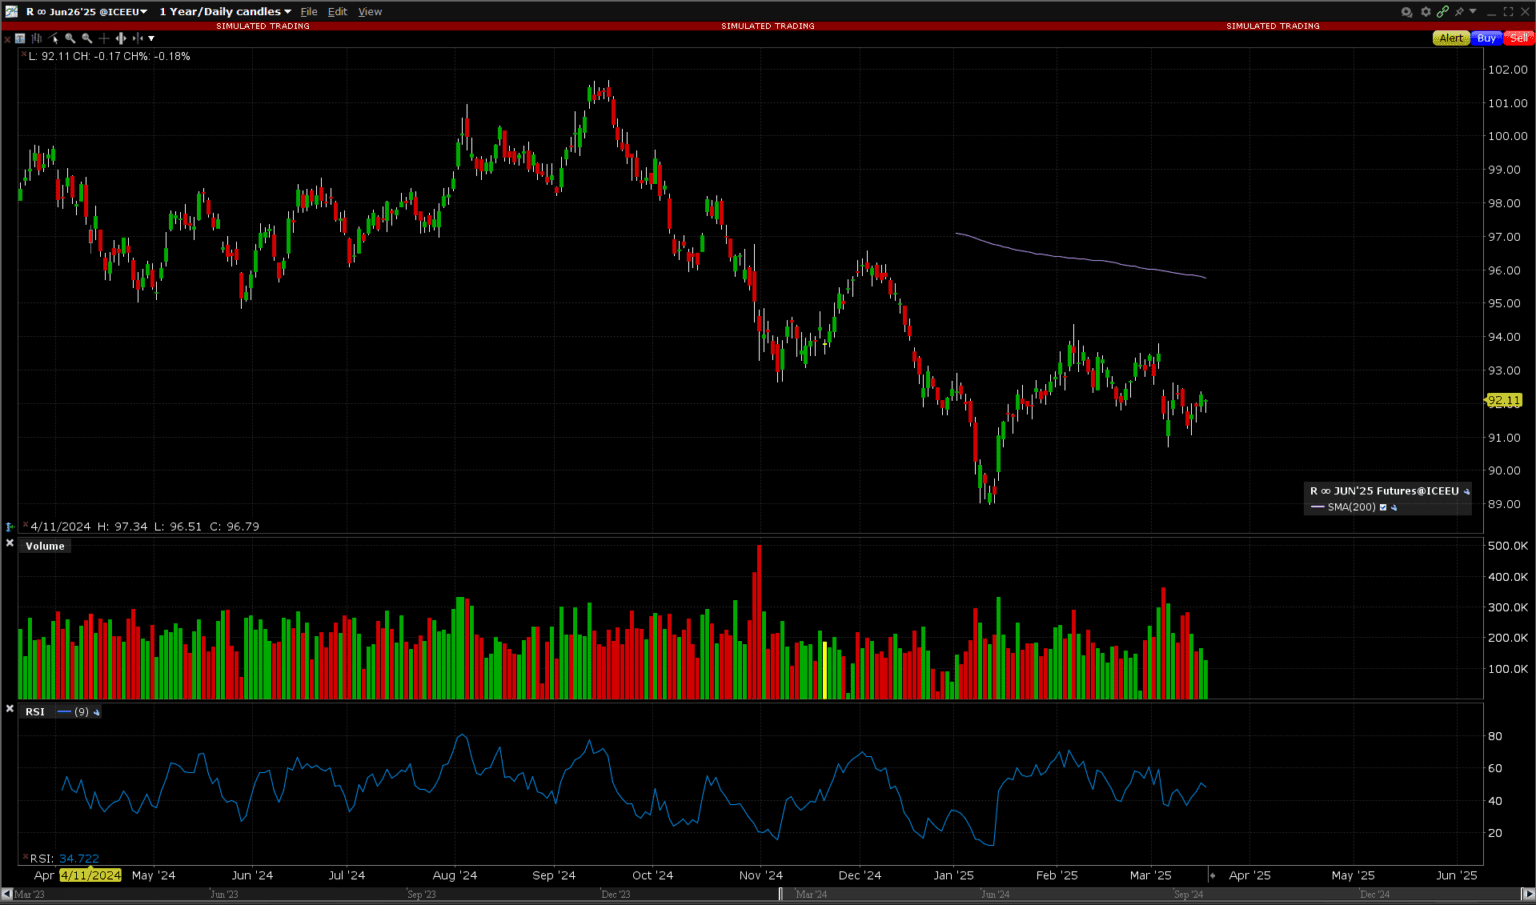The width and height of the screenshot is (1536, 905).
Task: Open RSI settings with the wrench icon
Action: [x=96, y=712]
